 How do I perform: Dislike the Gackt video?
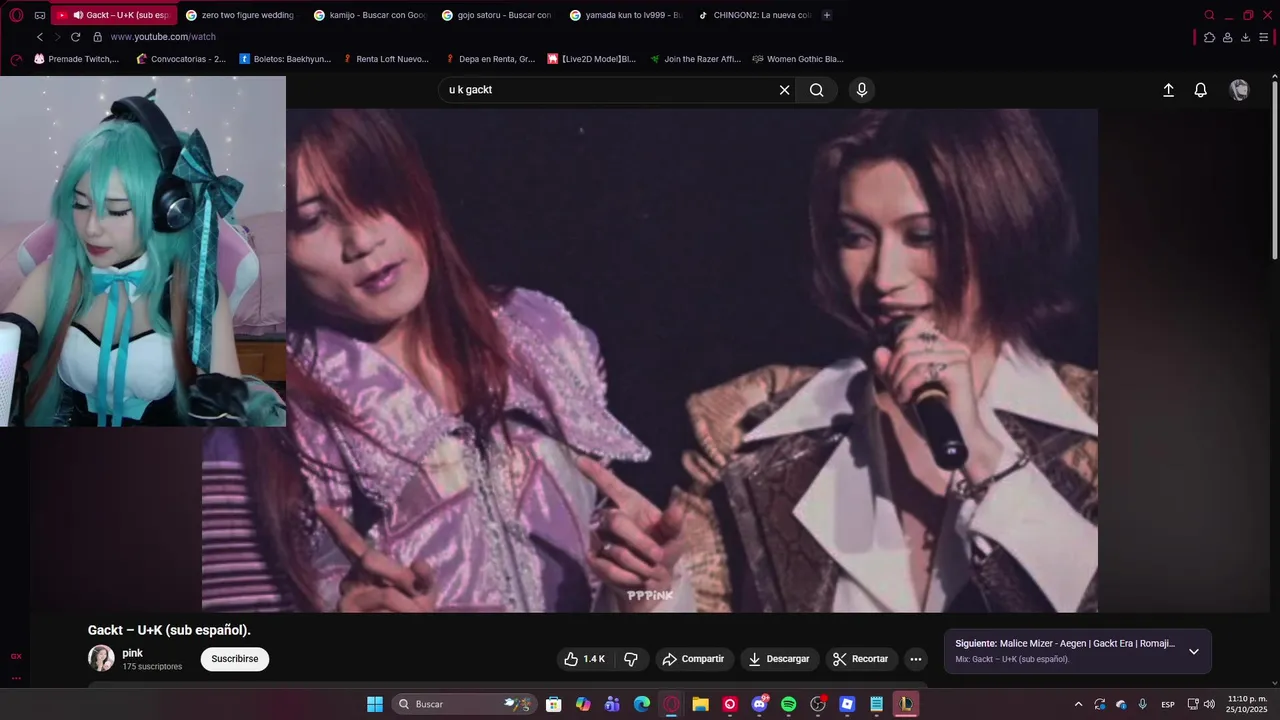tap(631, 659)
